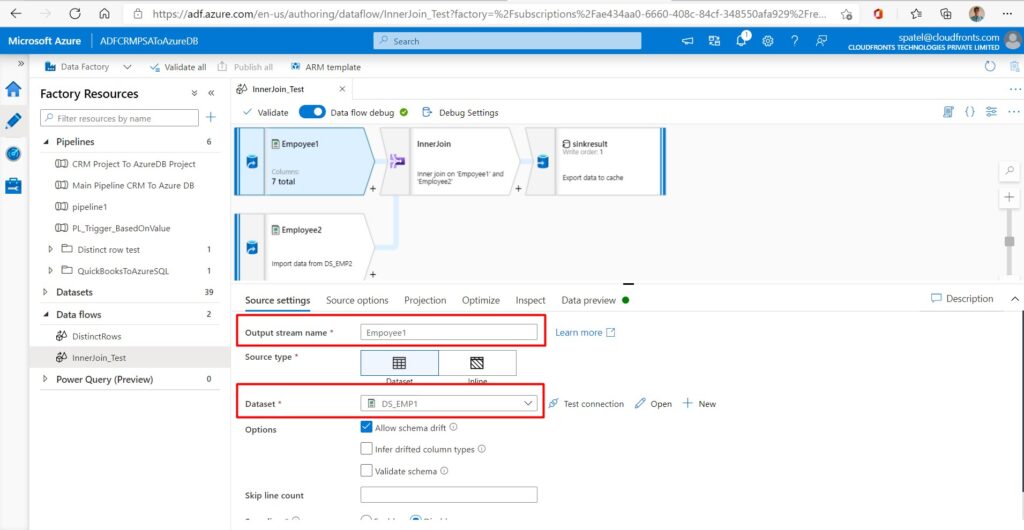Image resolution: width=1024 pixels, height=530 pixels.
Task: Expand the QuickBooksToAzureSQL folder
Action: pos(51,271)
